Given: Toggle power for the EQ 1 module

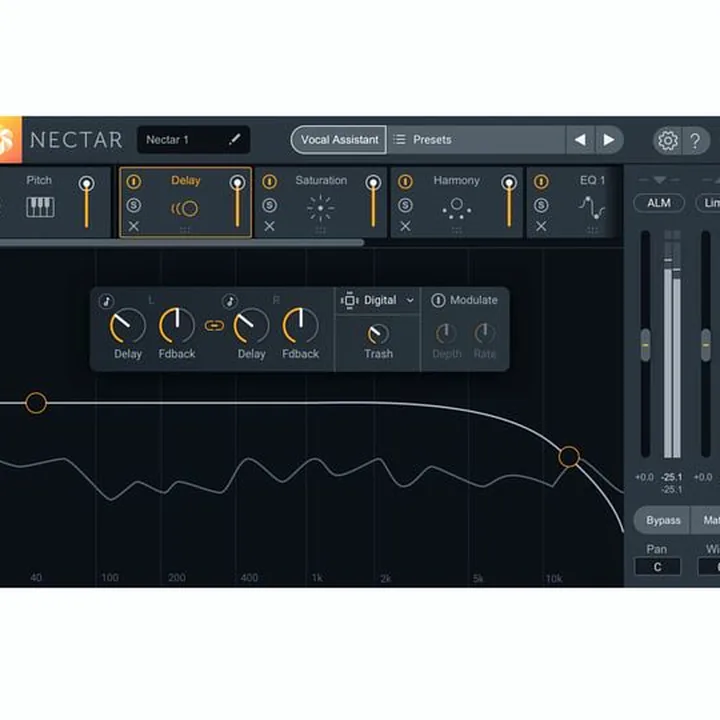Looking at the screenshot, I should click(x=541, y=182).
